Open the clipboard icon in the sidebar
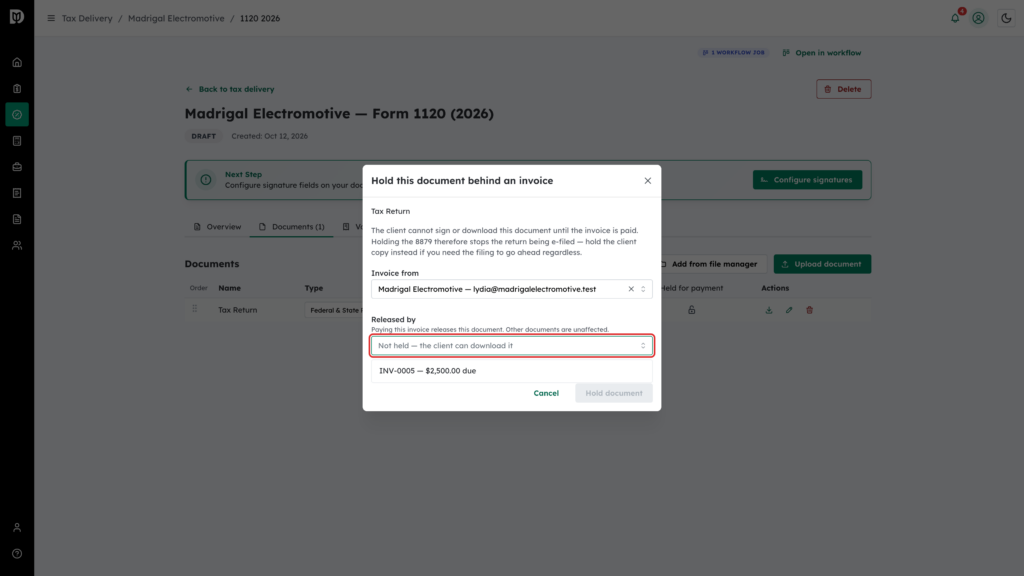Viewport: 1024px width, 576px height. click(17, 89)
